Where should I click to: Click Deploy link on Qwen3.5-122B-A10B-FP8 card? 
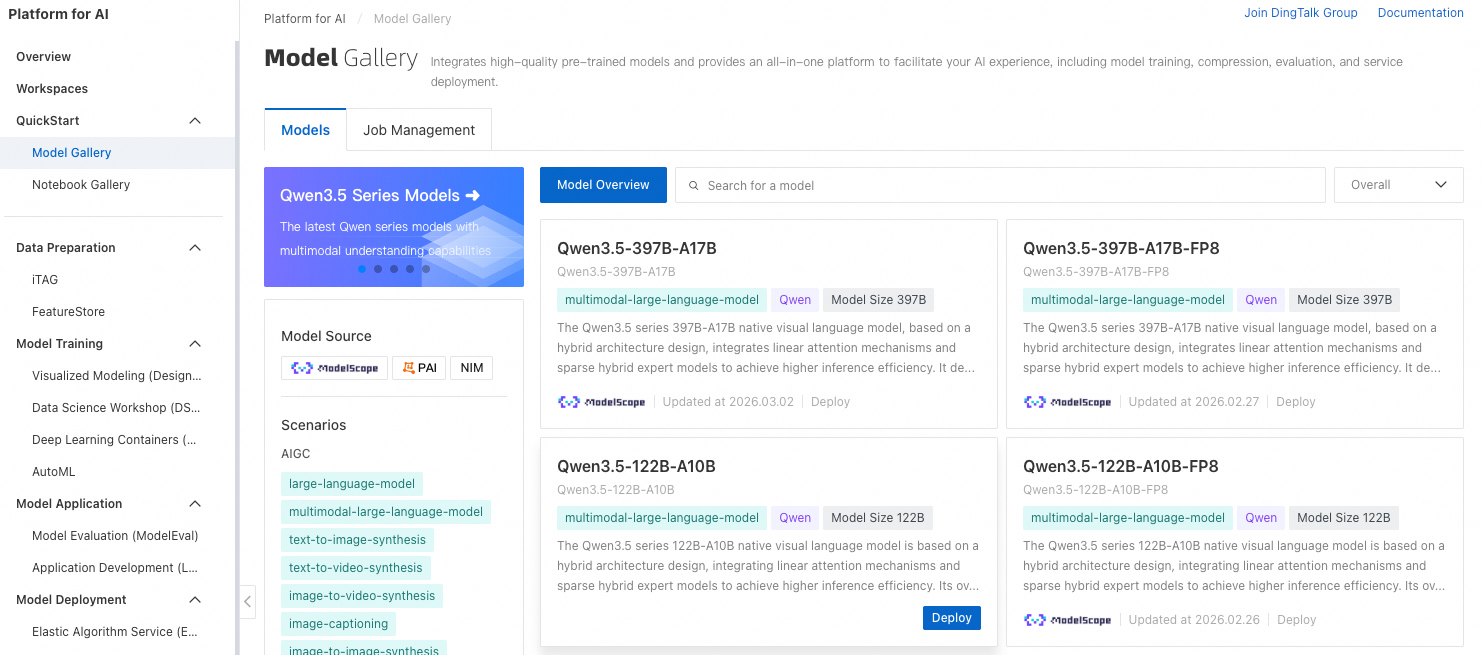1297,620
